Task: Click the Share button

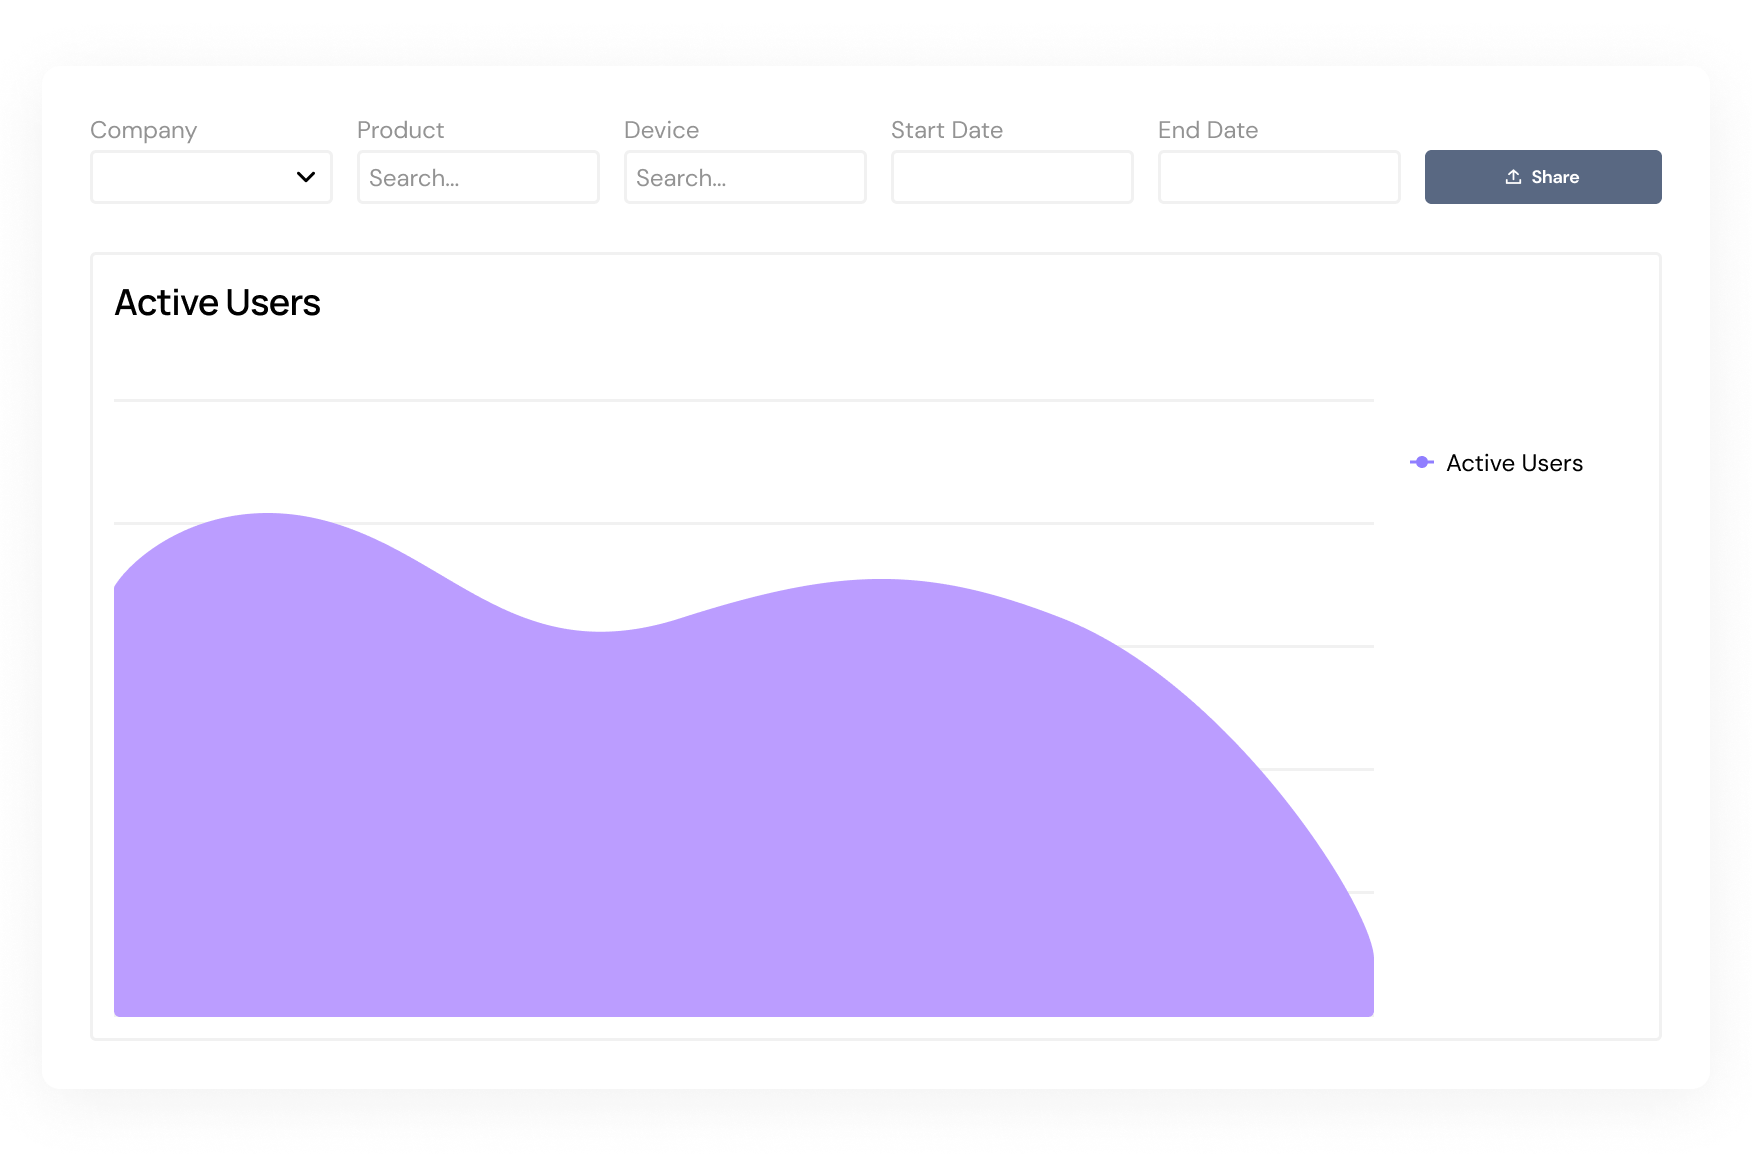Action: point(1543,177)
